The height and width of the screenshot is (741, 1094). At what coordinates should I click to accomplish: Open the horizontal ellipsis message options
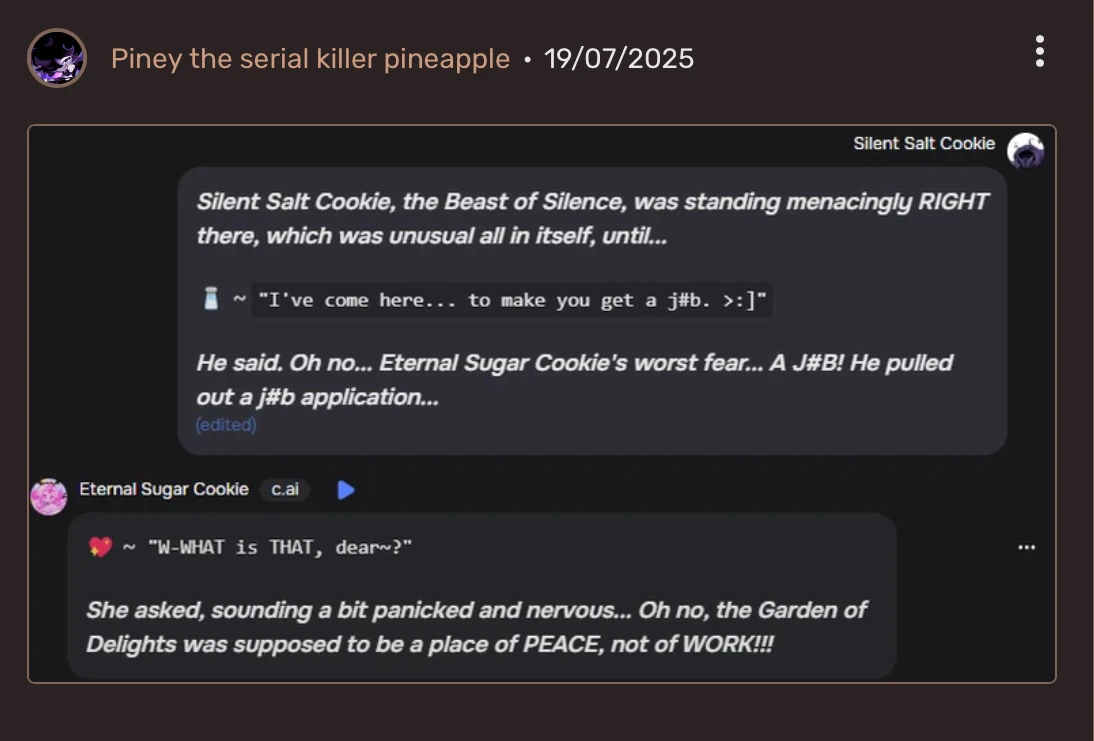tap(1026, 547)
